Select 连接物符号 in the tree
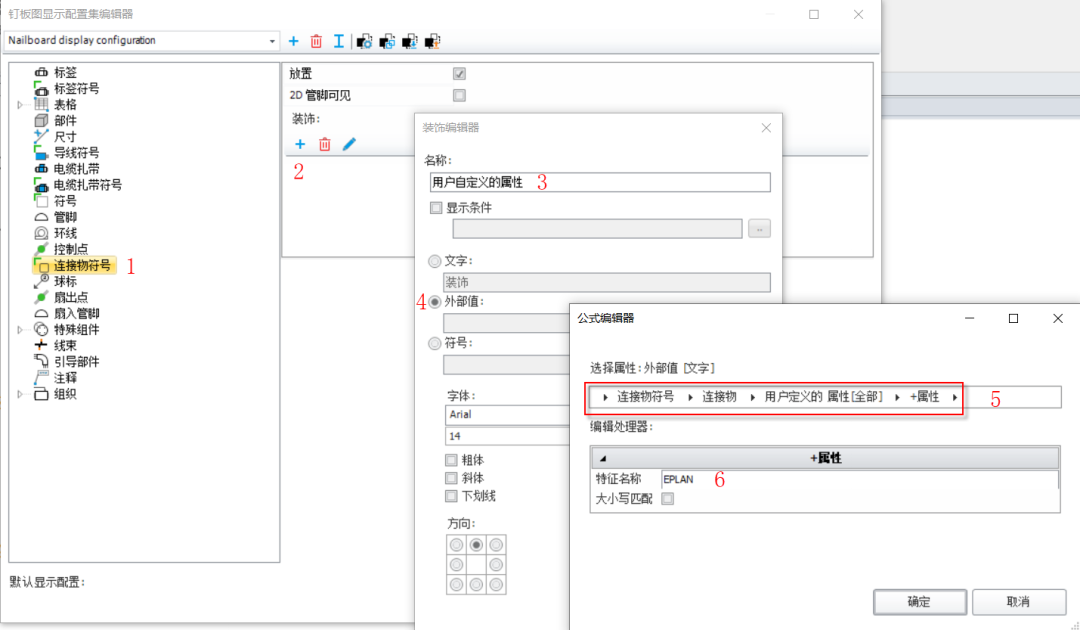The height and width of the screenshot is (630, 1080). pyautogui.click(x=82, y=265)
